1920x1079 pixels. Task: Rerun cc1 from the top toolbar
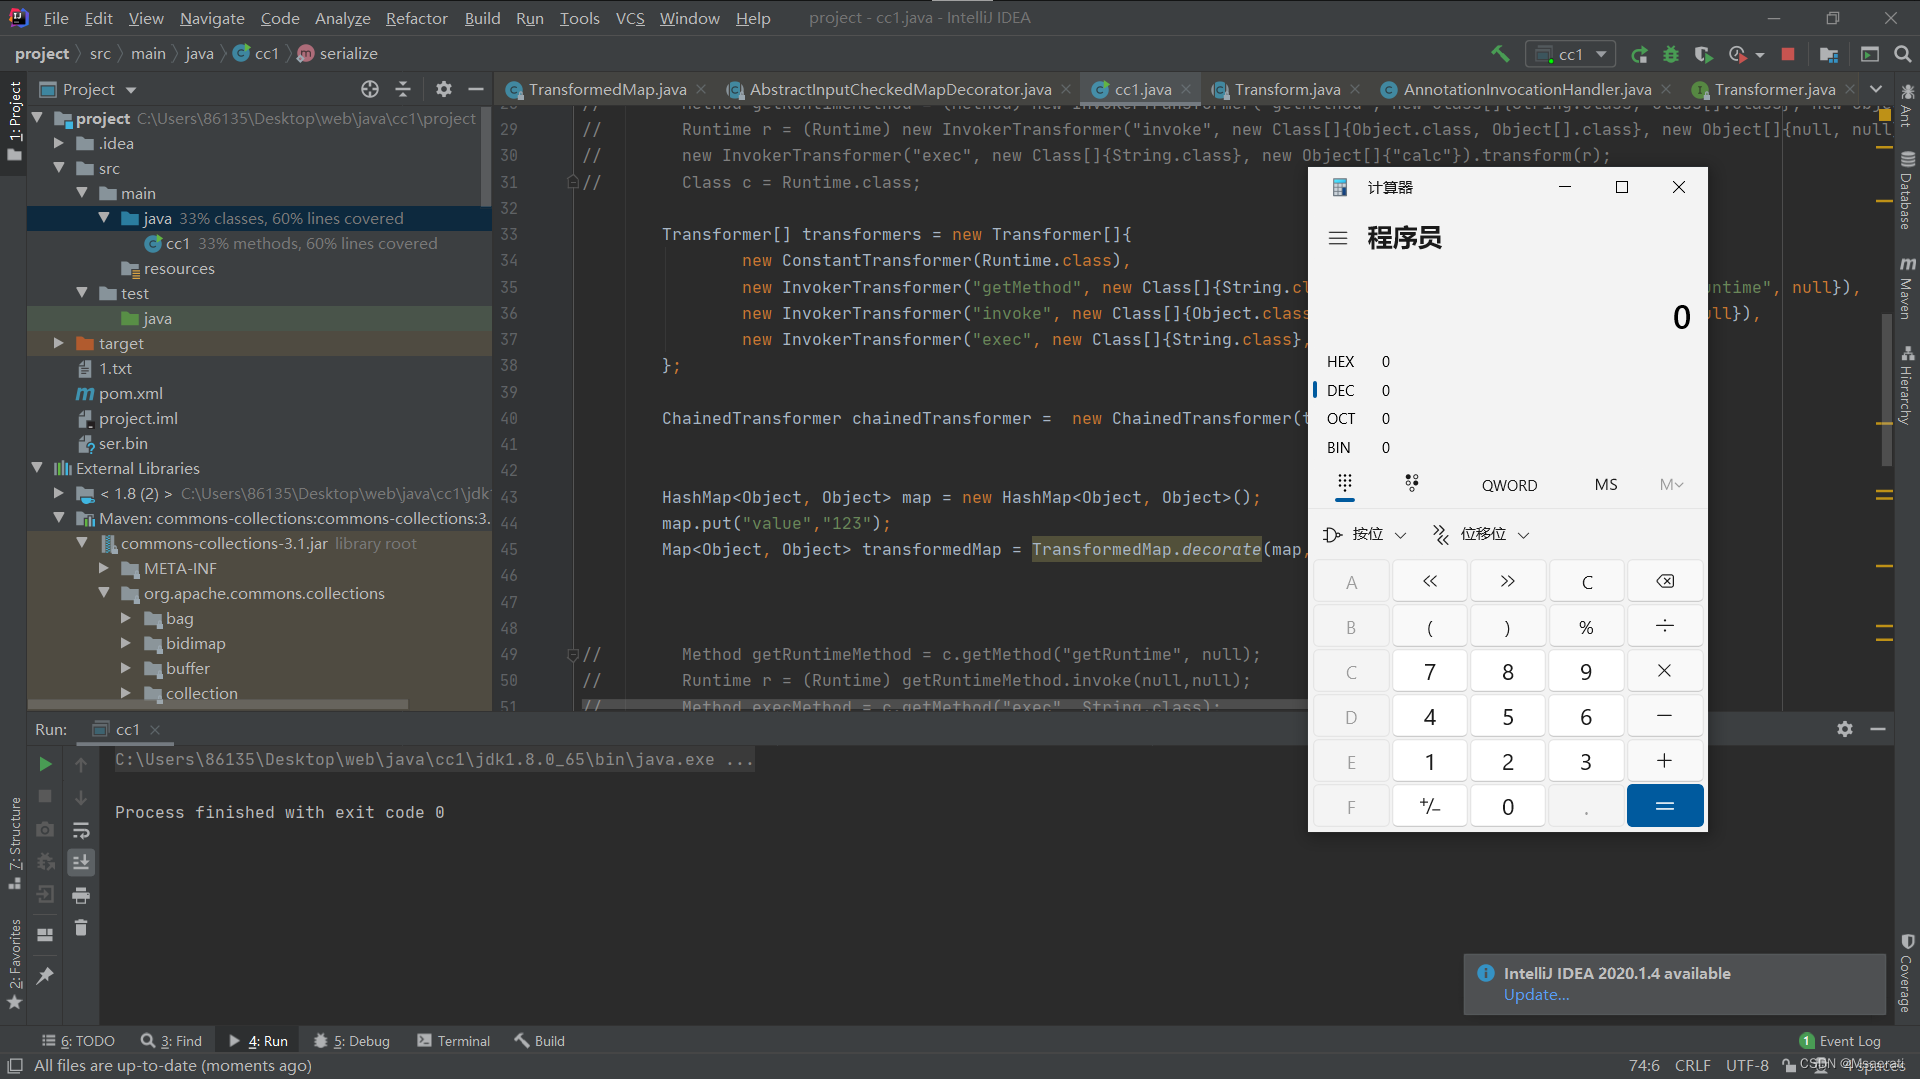coord(1639,54)
